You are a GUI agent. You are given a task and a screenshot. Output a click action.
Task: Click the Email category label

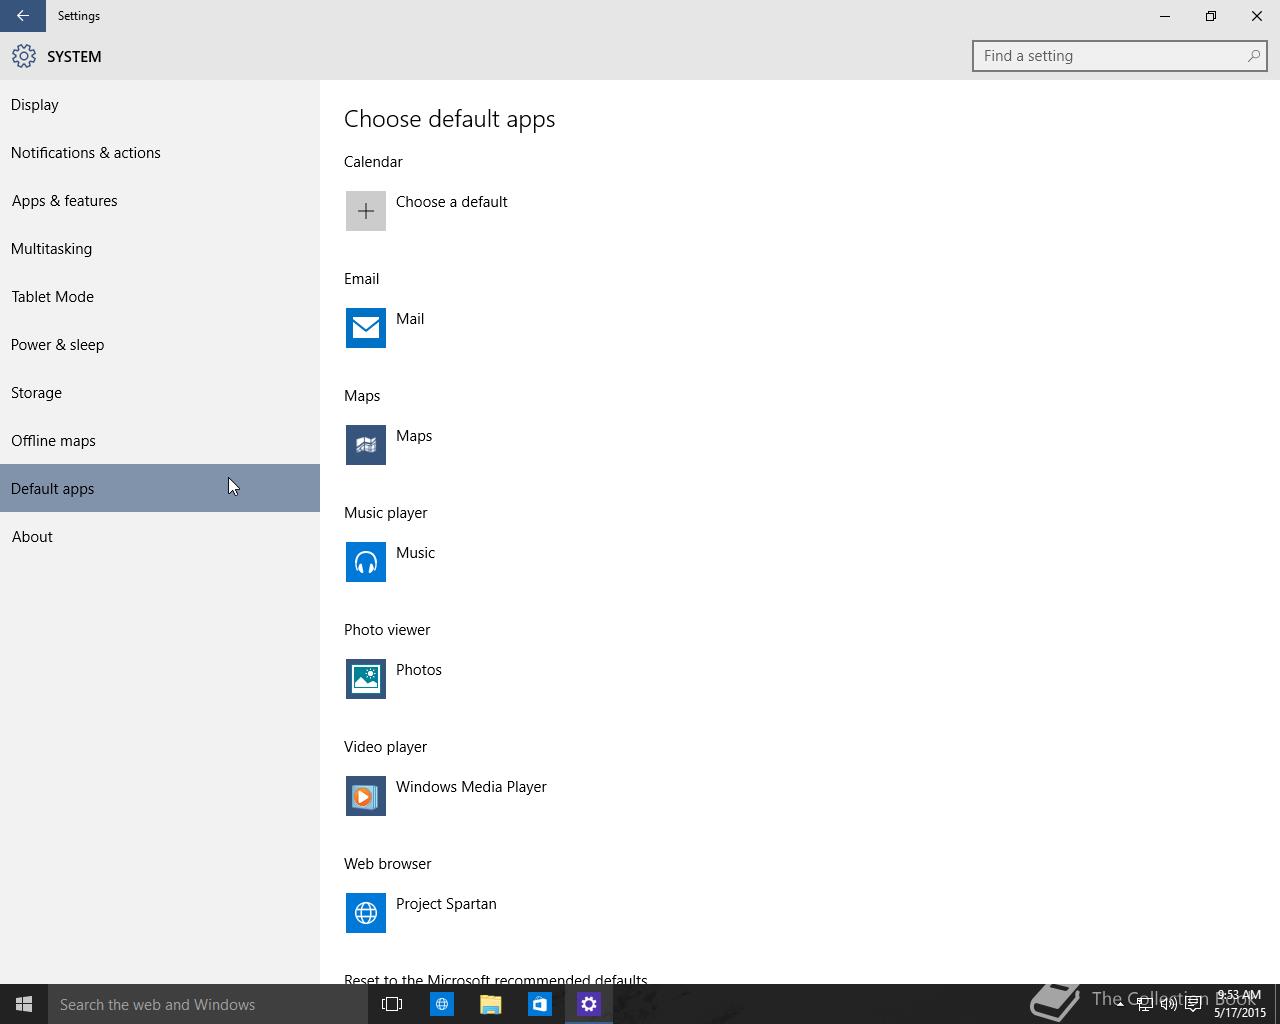361,279
